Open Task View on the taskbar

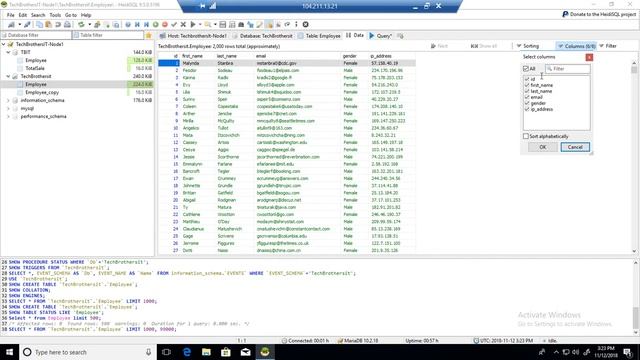[x=166, y=352]
